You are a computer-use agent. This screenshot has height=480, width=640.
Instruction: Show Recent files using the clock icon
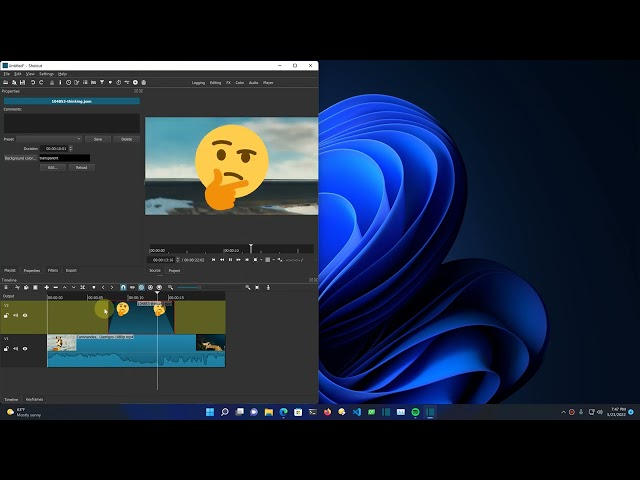[69, 82]
